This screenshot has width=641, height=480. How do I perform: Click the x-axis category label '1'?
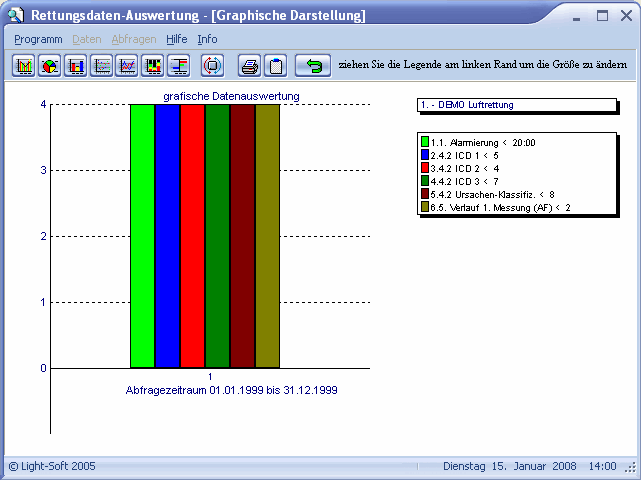pos(210,377)
